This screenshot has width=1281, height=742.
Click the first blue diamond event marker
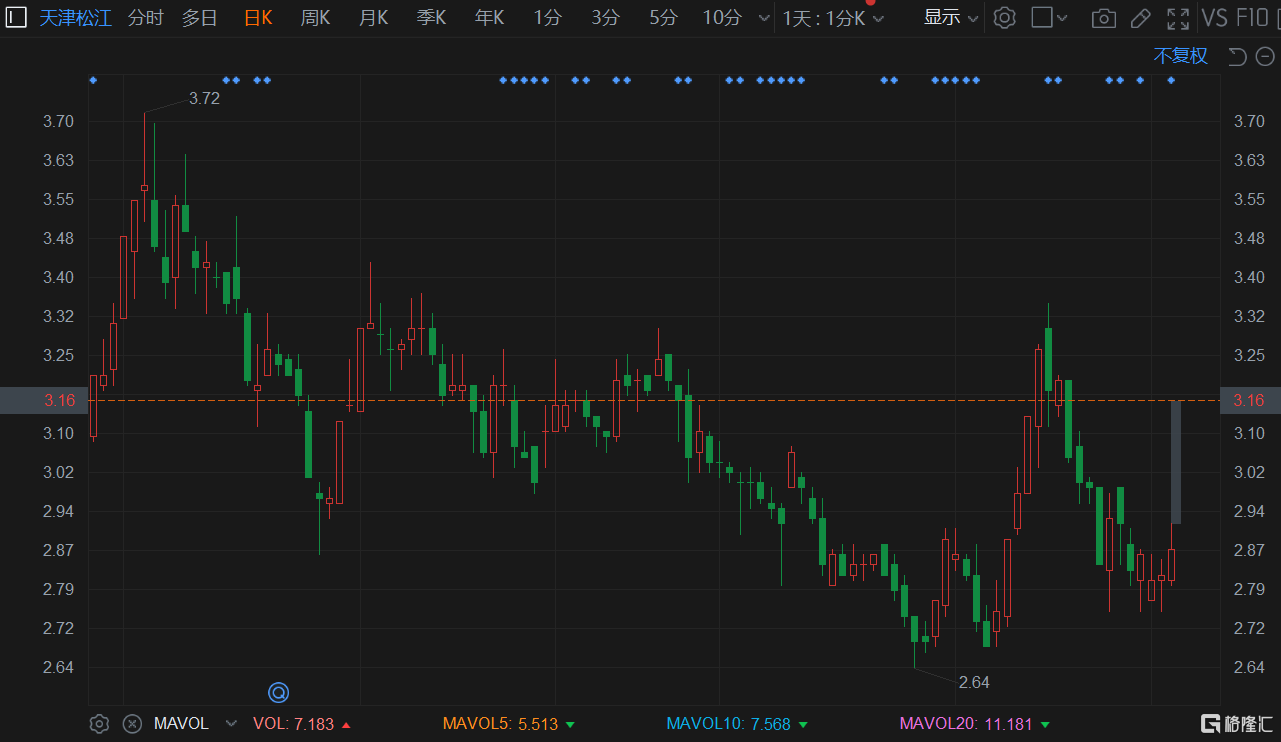(x=93, y=80)
